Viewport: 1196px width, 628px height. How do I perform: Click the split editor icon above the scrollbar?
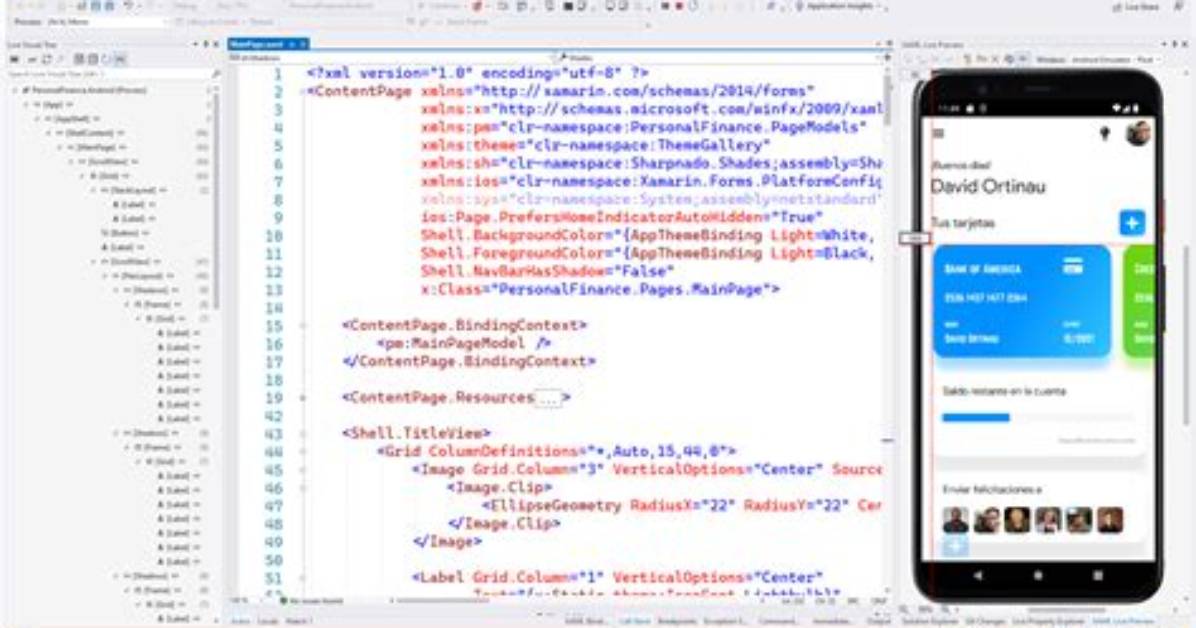click(x=886, y=57)
